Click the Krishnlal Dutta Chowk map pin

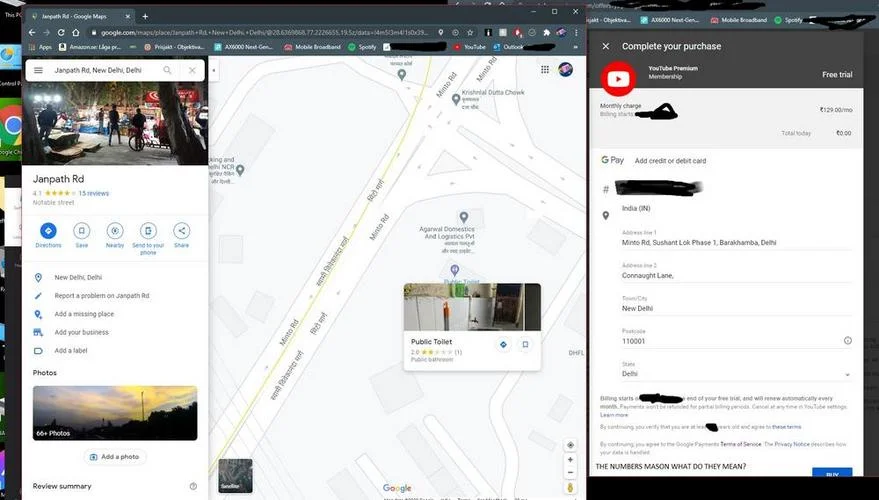click(456, 100)
